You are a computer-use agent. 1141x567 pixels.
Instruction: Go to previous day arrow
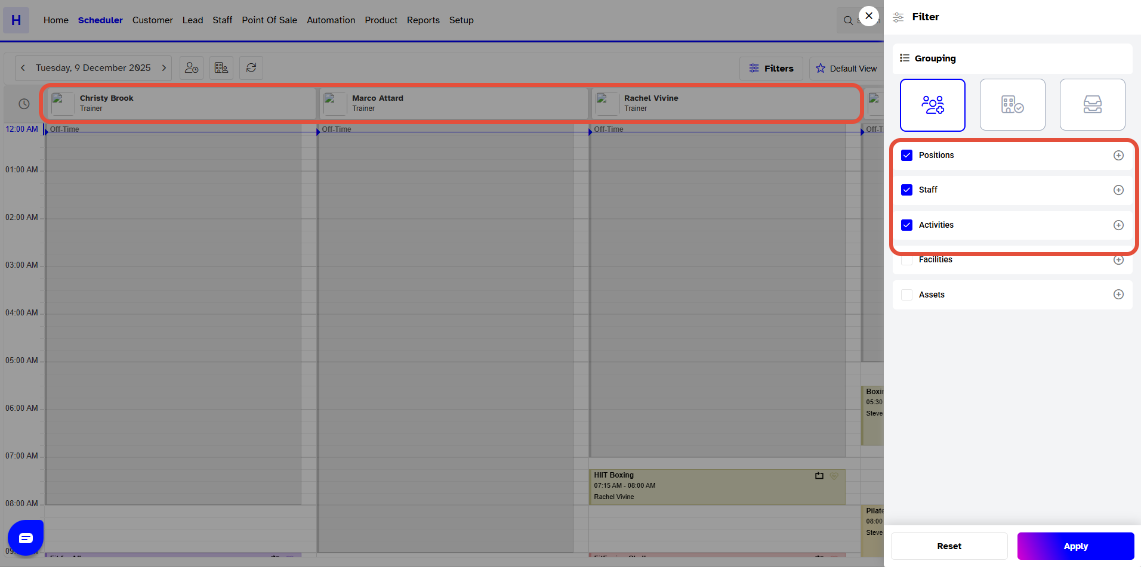coord(23,68)
